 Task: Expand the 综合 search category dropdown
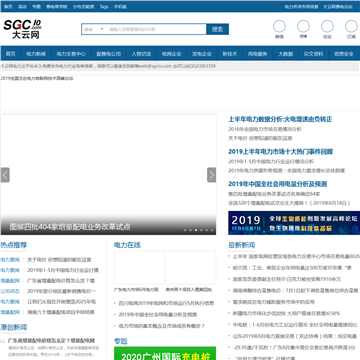tap(94, 29)
